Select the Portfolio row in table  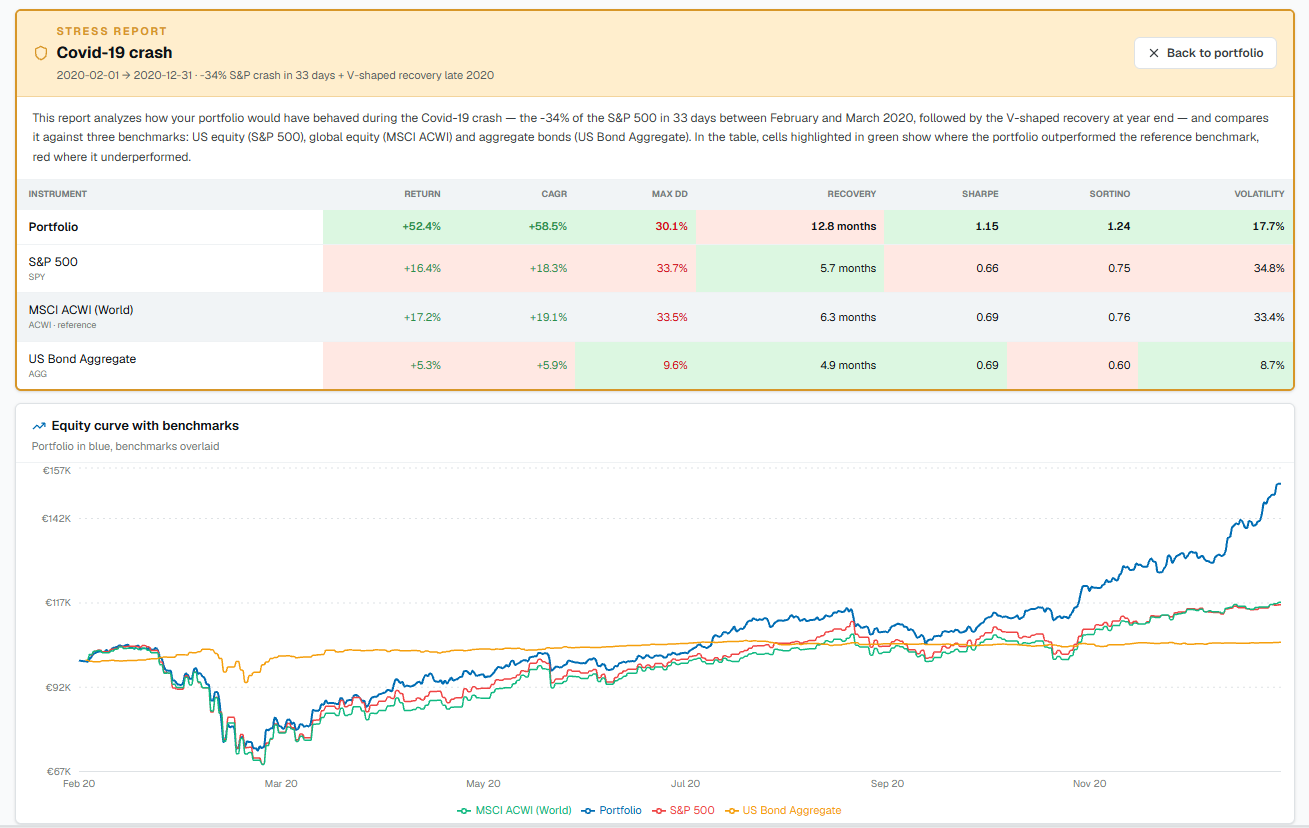tap(655, 227)
